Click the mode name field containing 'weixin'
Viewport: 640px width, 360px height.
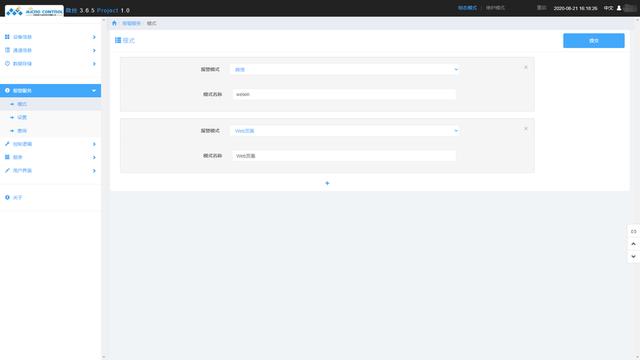coord(344,94)
